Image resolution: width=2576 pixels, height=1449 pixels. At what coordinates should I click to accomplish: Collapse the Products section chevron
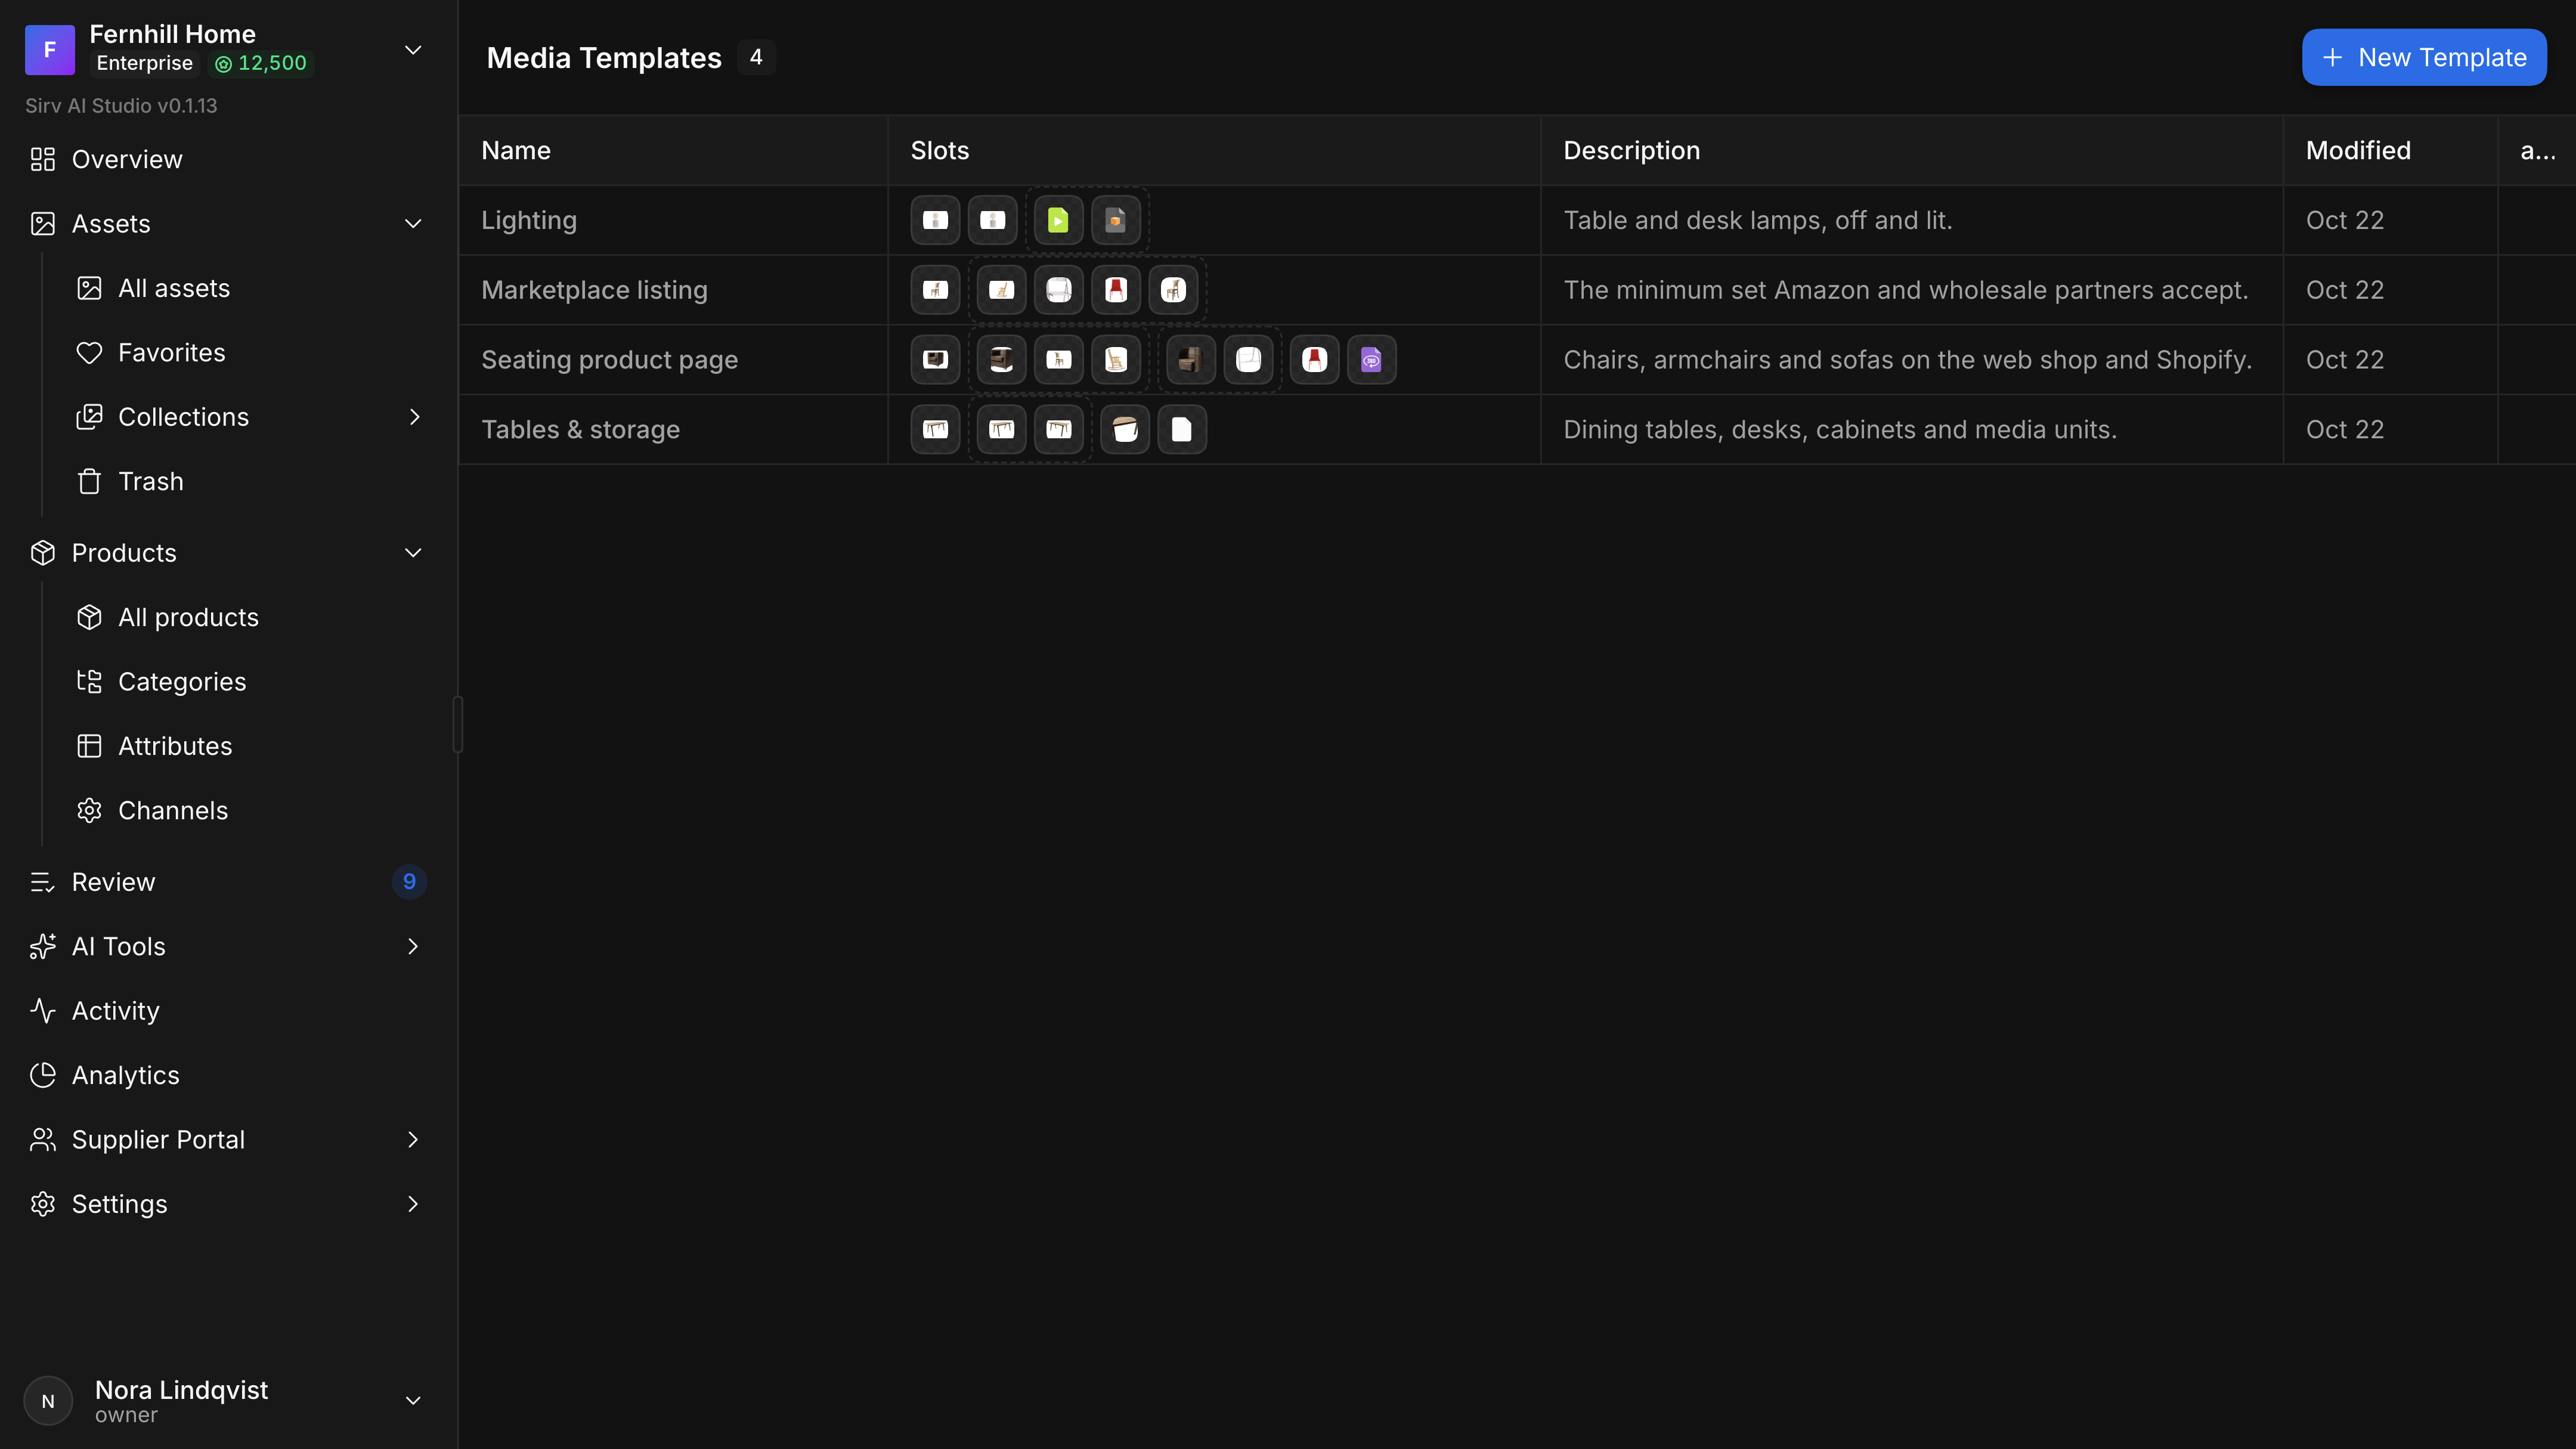click(x=413, y=553)
